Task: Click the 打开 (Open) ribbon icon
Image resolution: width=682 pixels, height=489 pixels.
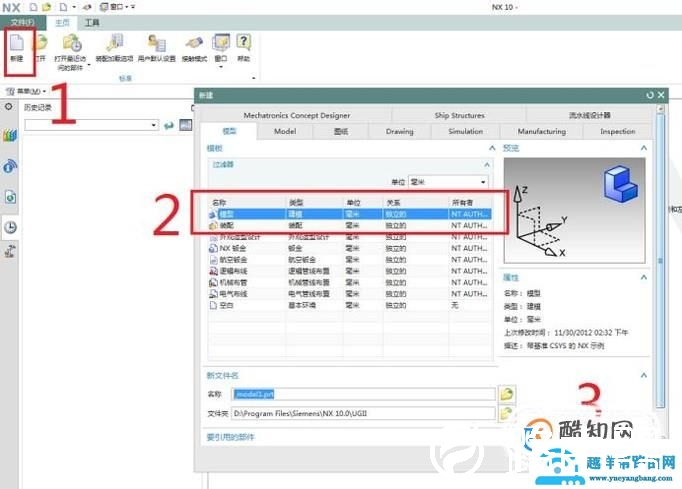Action: pyautogui.click(x=40, y=42)
